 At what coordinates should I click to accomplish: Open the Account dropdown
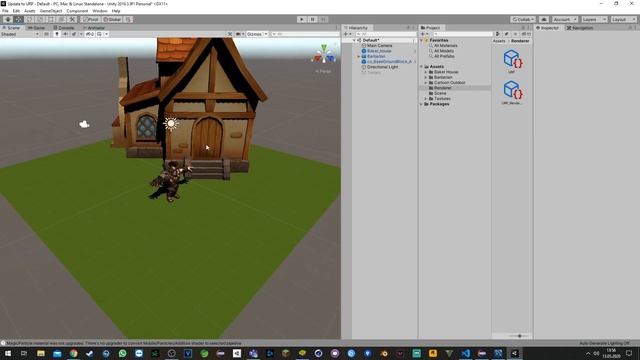pyautogui.click(x=565, y=19)
